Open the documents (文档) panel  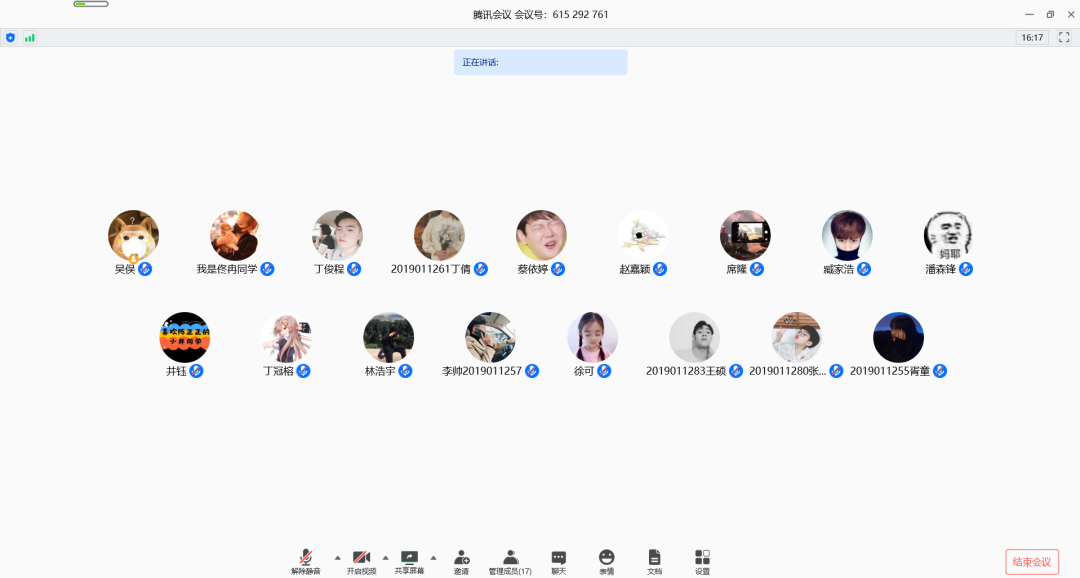coord(654,561)
